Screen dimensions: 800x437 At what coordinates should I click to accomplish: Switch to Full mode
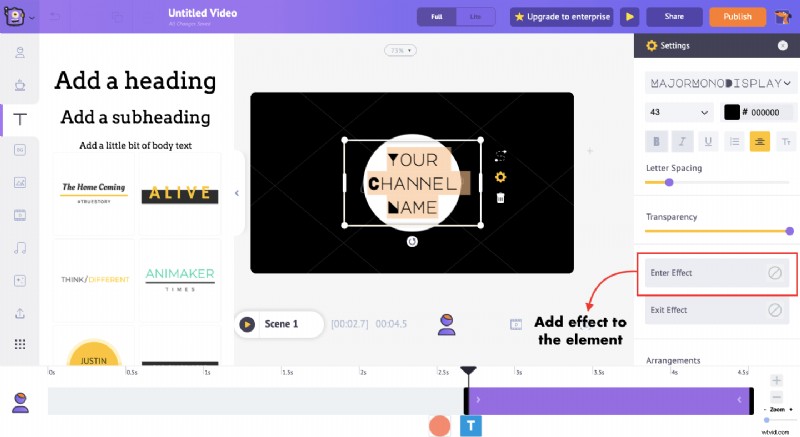point(437,17)
